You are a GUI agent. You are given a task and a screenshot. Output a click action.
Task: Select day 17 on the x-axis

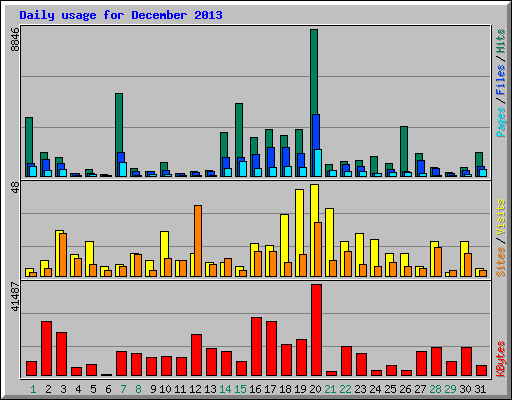point(270,389)
